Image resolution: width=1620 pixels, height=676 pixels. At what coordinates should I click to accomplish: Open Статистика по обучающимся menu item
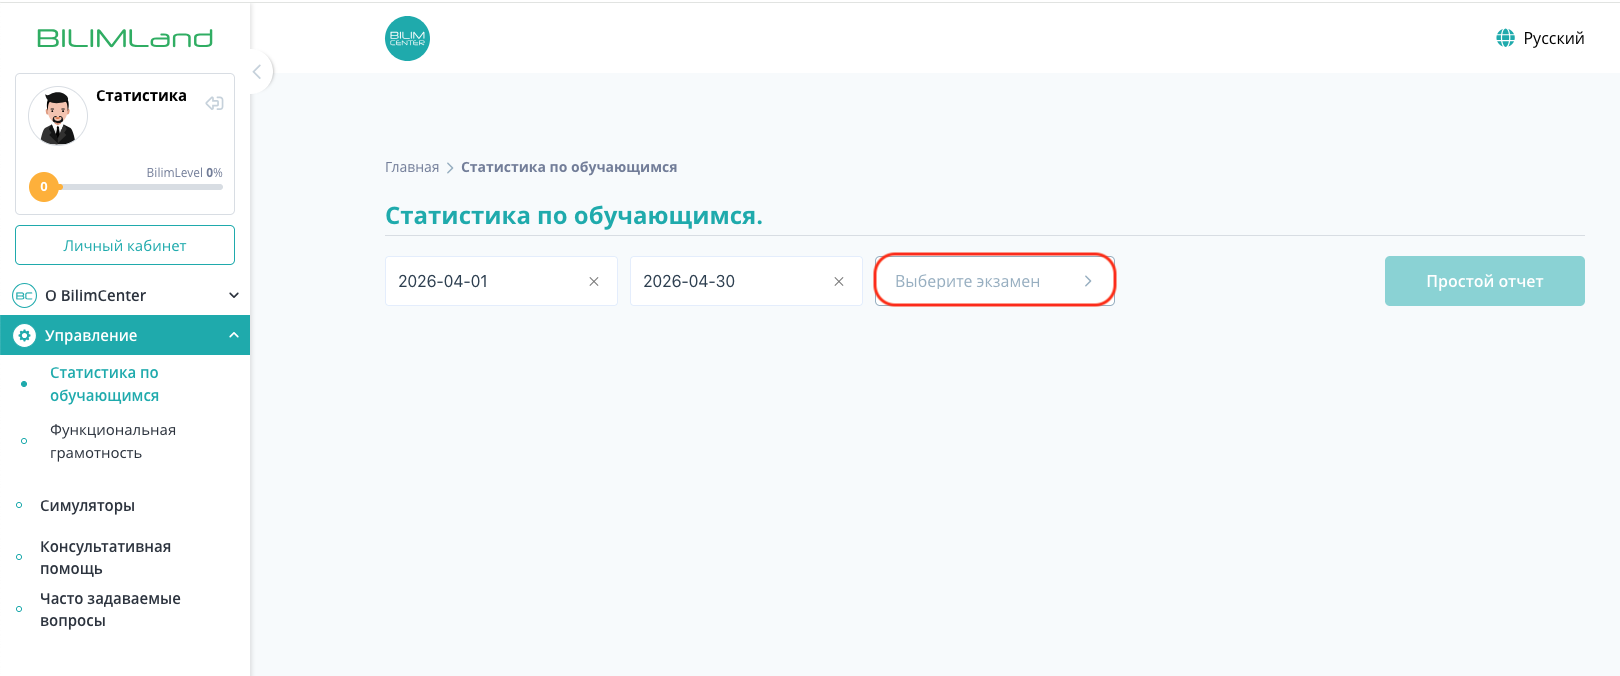point(104,384)
